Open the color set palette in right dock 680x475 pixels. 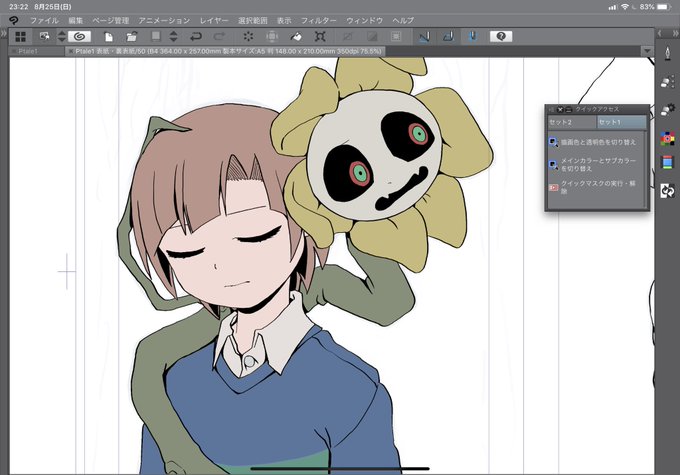667,138
